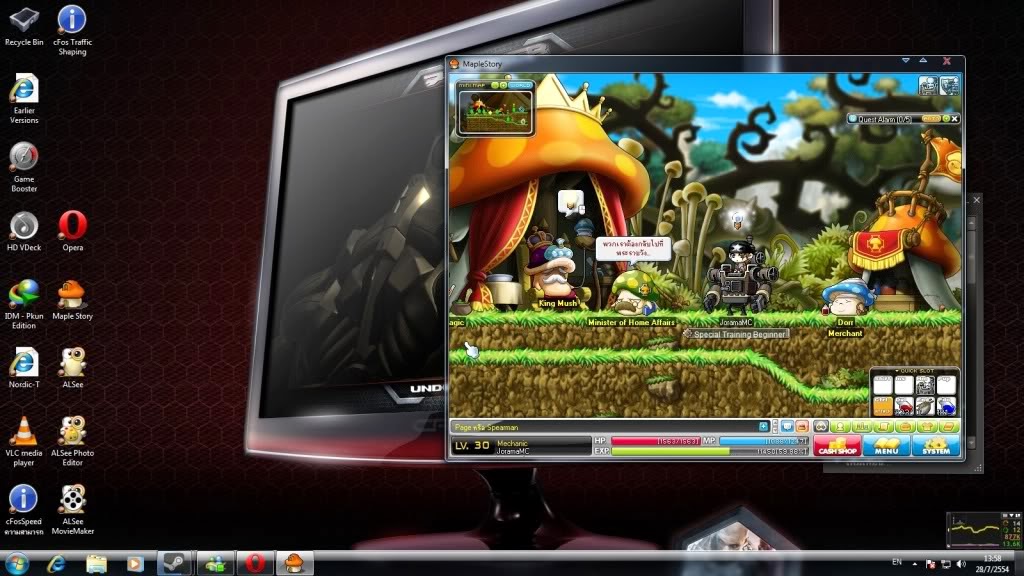Open Game Booster desktop icon
The width and height of the screenshot is (1024, 576).
click(x=24, y=167)
